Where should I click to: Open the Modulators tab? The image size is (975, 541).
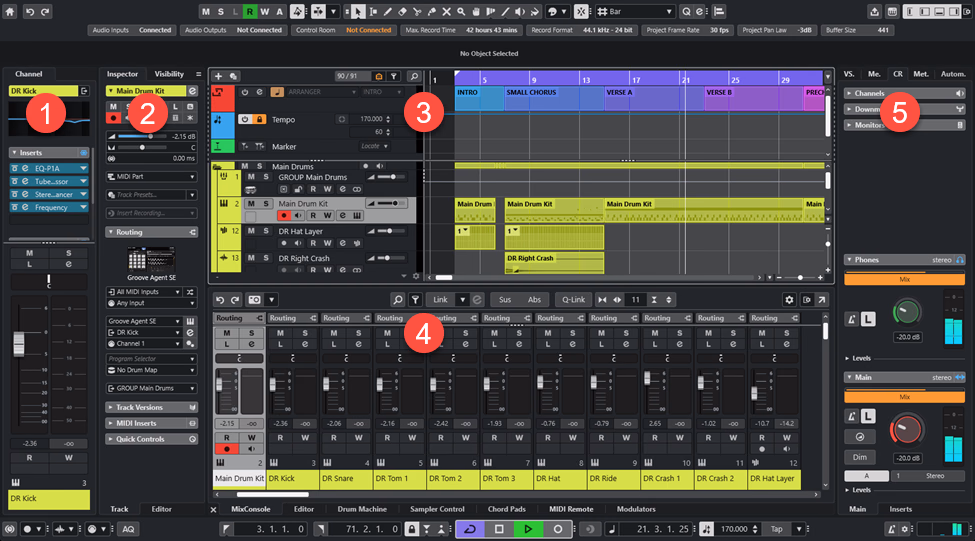[x=636, y=509]
